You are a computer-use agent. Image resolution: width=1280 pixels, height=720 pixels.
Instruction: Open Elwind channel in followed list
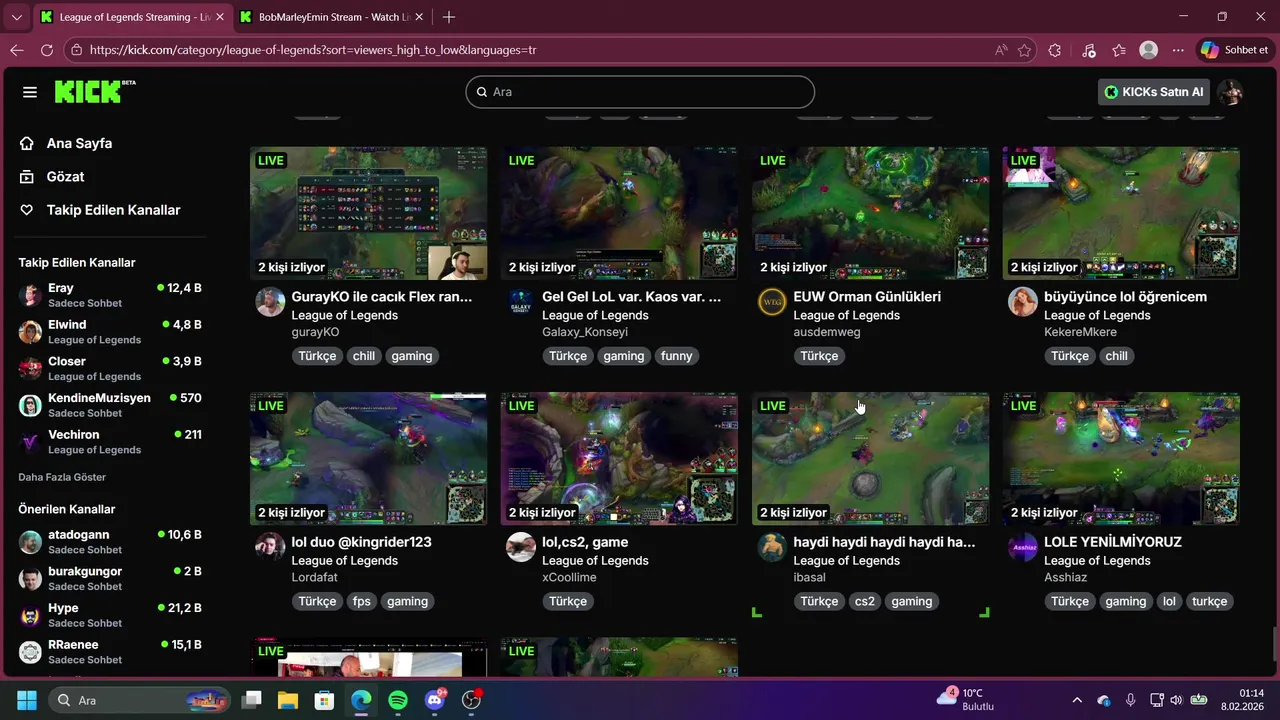point(110,332)
